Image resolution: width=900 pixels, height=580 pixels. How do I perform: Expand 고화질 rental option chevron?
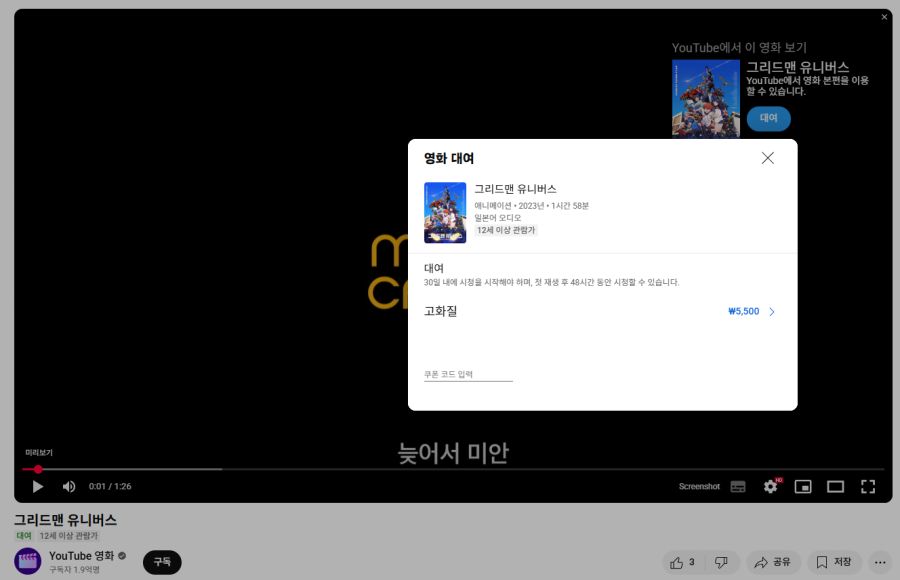coord(769,311)
